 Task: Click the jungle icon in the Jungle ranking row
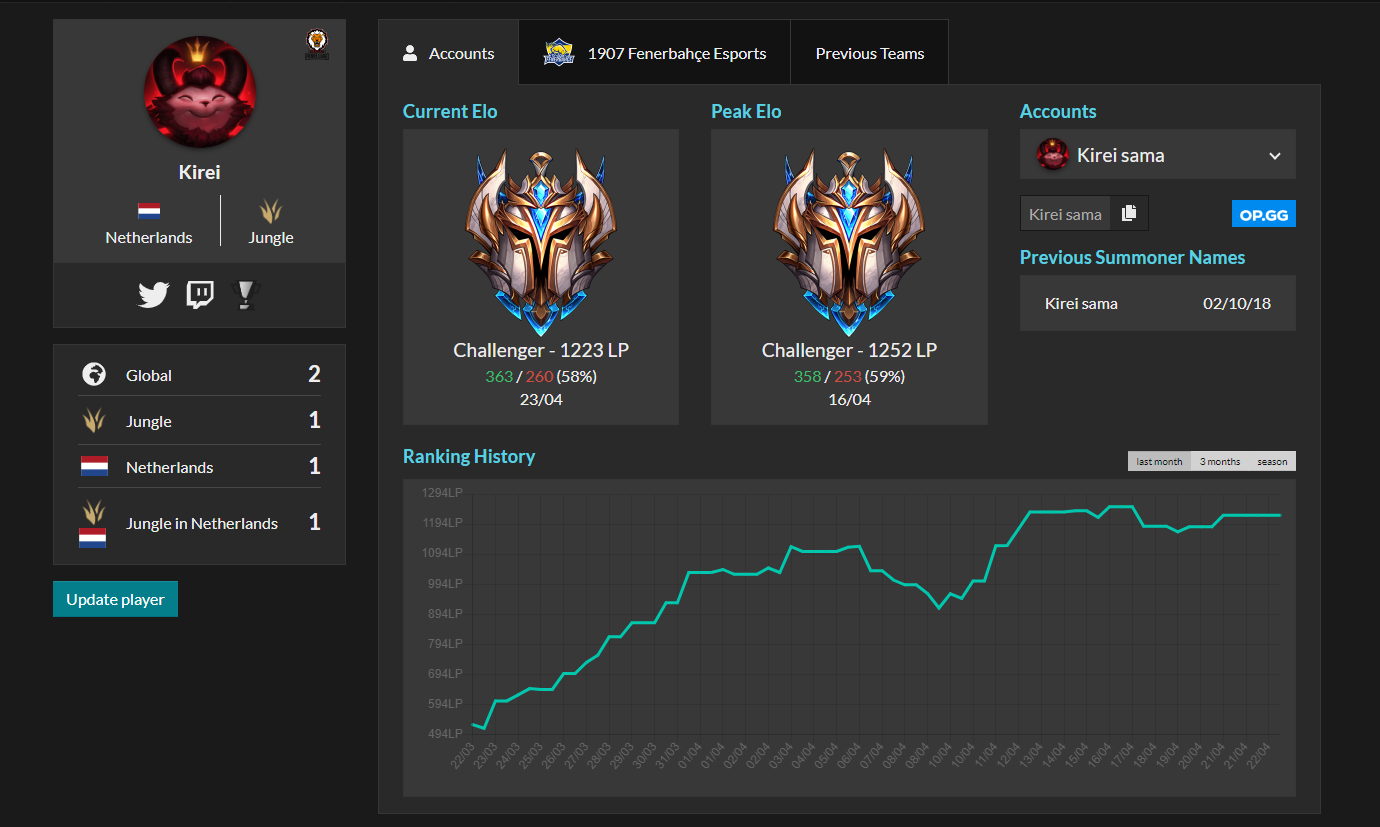(x=94, y=421)
